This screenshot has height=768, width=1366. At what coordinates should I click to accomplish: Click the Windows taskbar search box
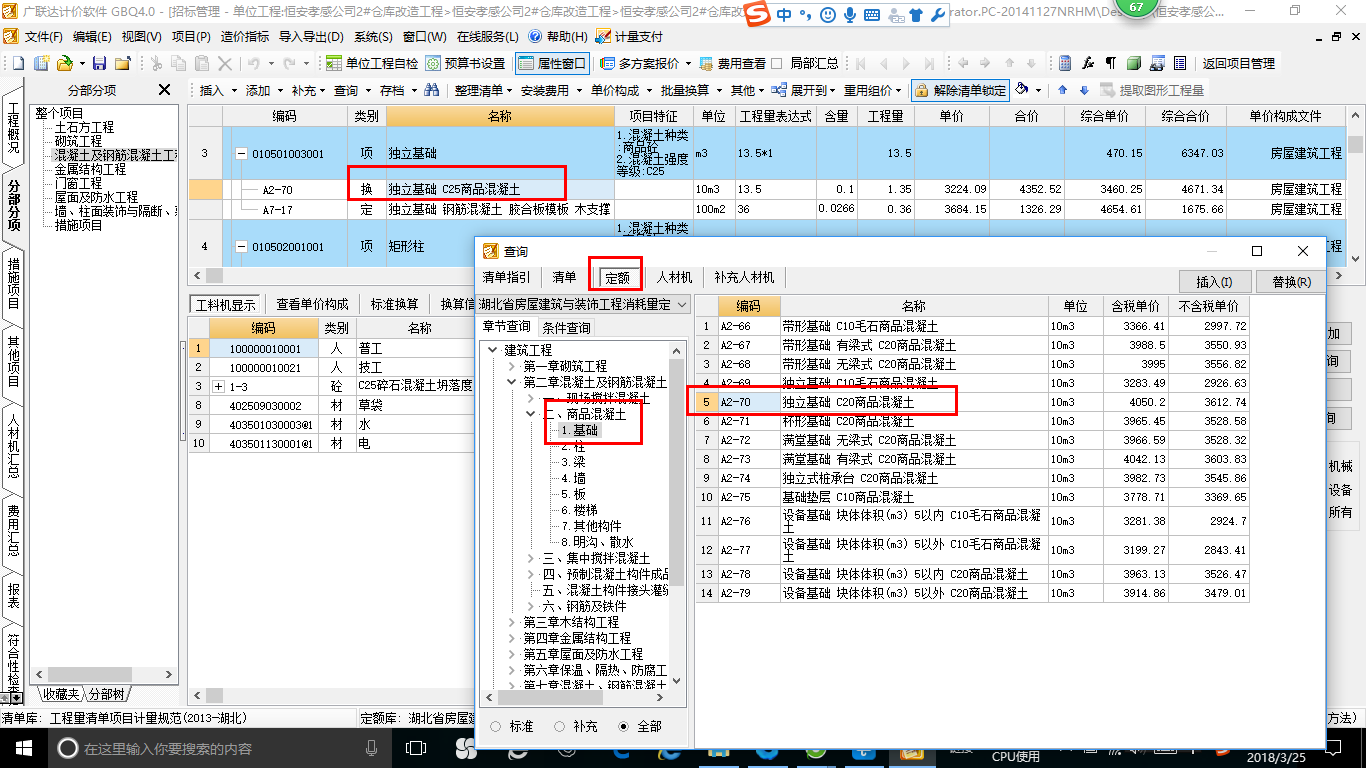coord(219,747)
